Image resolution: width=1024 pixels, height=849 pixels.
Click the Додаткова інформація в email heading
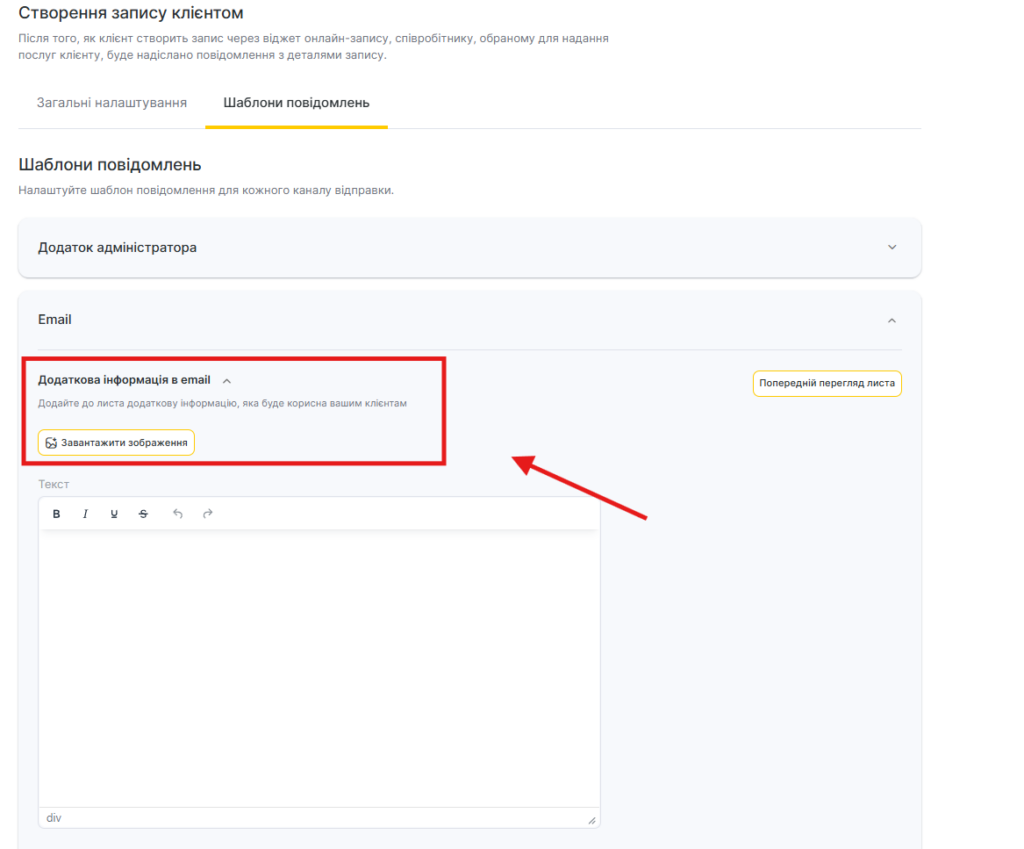tap(124, 380)
